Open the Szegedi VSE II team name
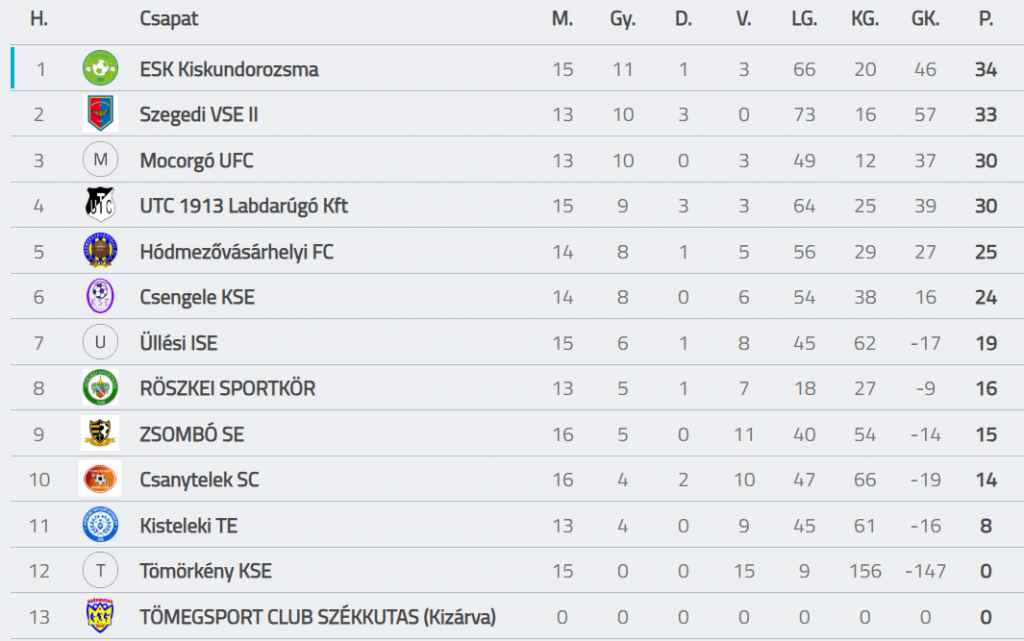The image size is (1024, 641). 199,114
